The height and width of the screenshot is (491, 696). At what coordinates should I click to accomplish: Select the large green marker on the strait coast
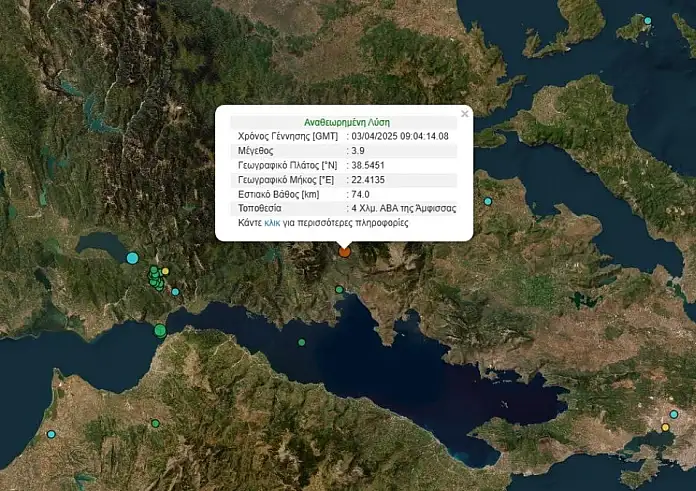[x=160, y=331]
